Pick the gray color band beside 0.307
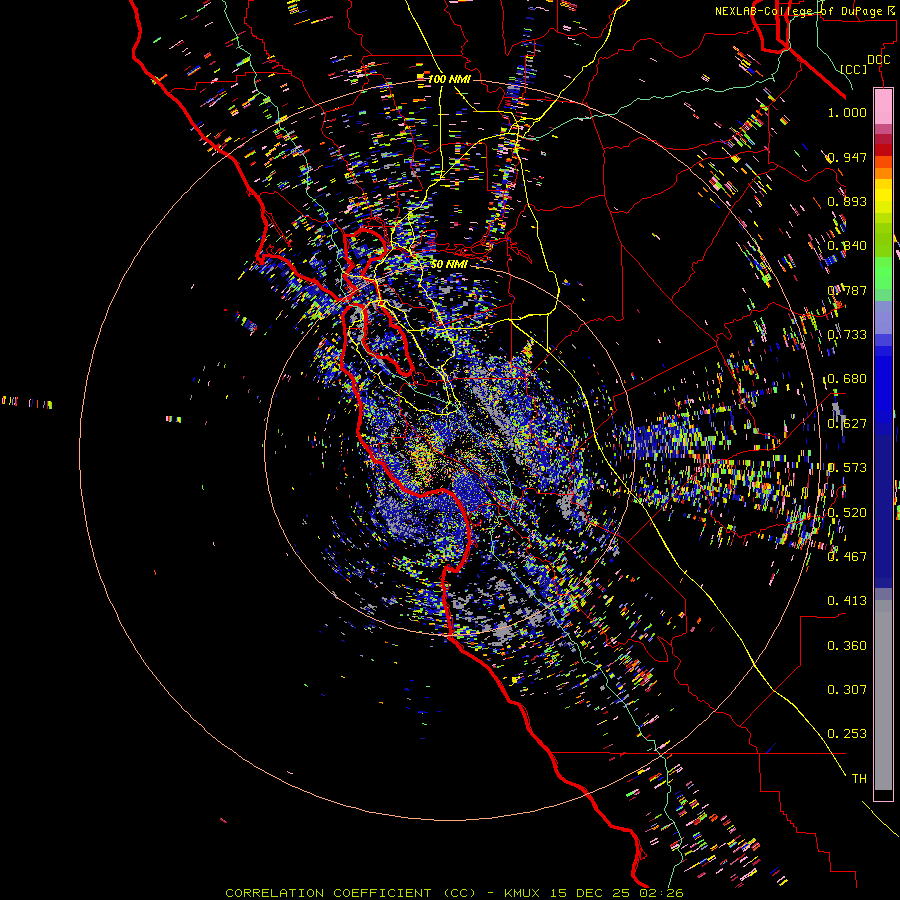The image size is (900, 900). (x=883, y=695)
